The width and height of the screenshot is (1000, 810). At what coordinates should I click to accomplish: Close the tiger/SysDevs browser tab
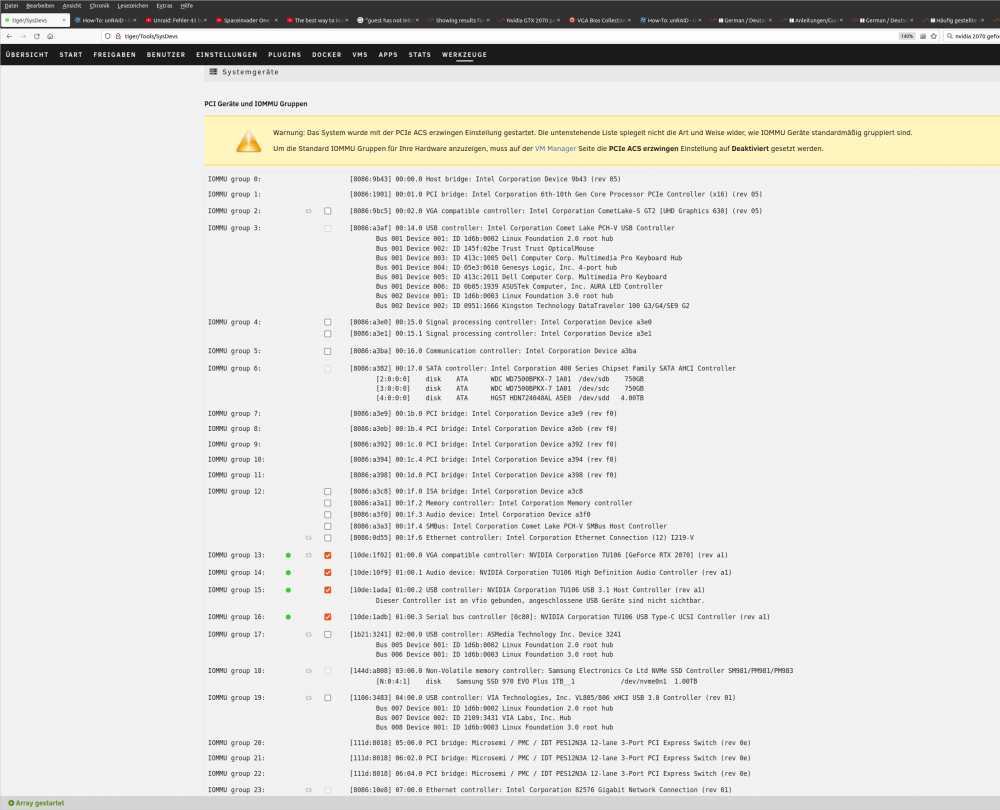[64, 20]
